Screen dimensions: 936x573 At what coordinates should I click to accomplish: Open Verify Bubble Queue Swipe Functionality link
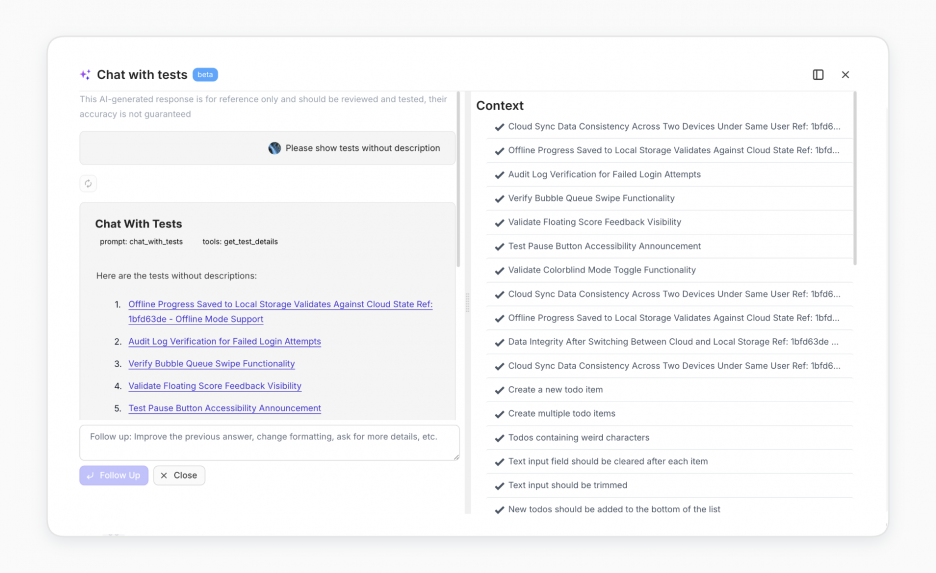pyautogui.click(x=211, y=363)
